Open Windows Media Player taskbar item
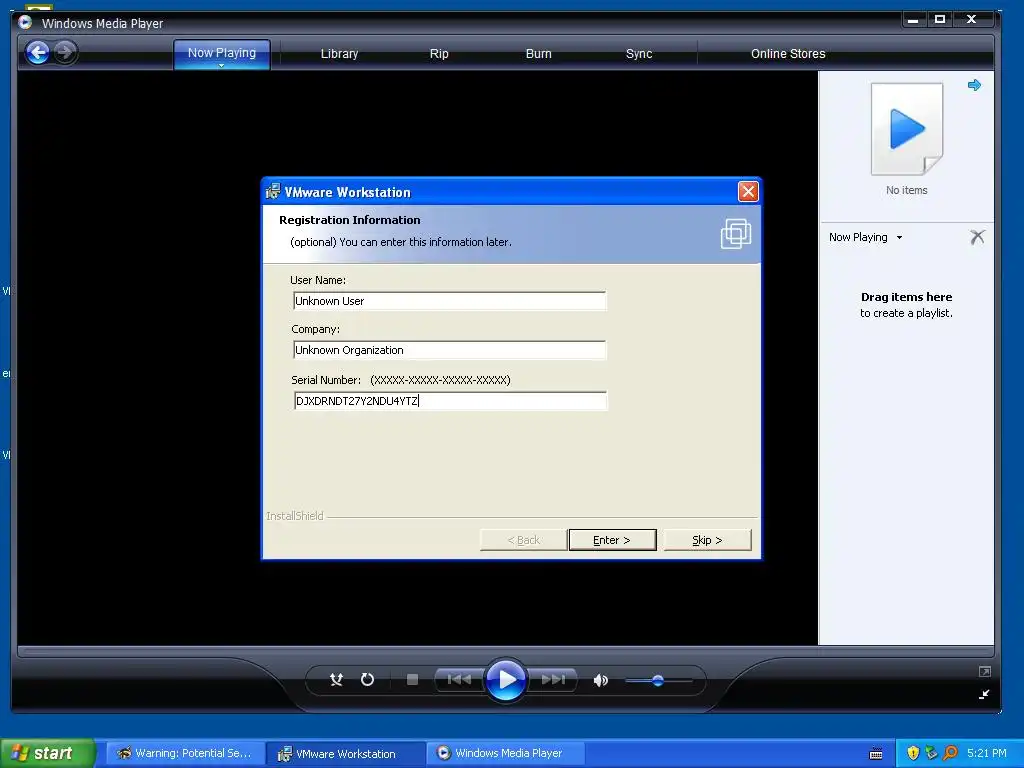This screenshot has height=768, width=1024. point(505,753)
